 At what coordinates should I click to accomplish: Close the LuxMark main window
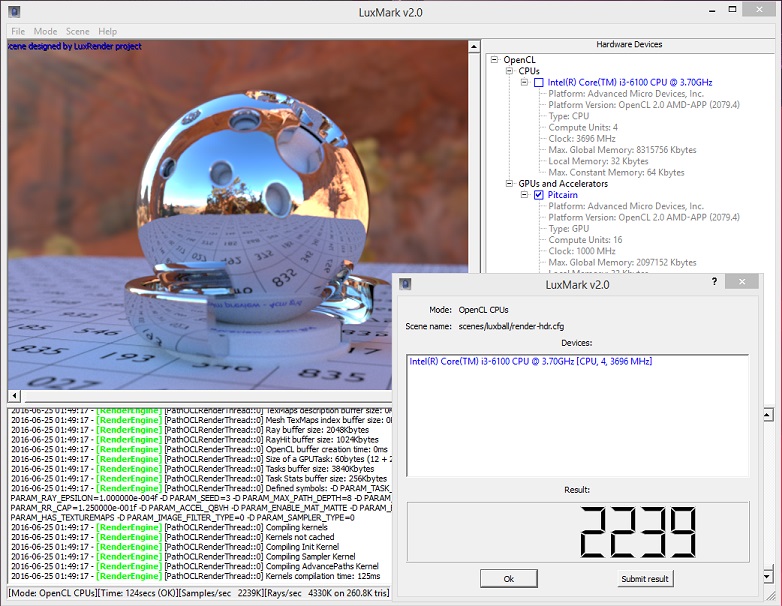pyautogui.click(x=759, y=9)
